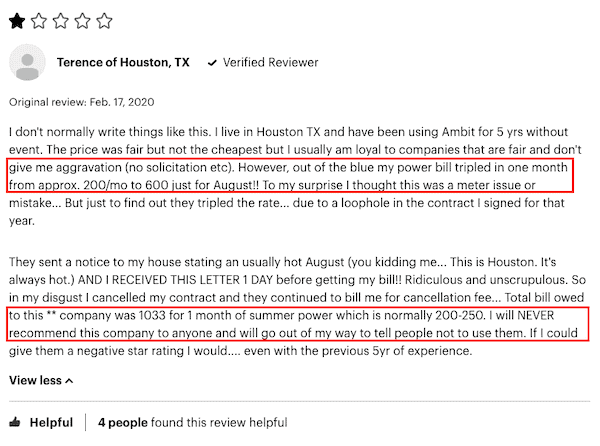Click the second empty rating star
Viewport: 600px width, 446px height.
[x=39, y=21]
